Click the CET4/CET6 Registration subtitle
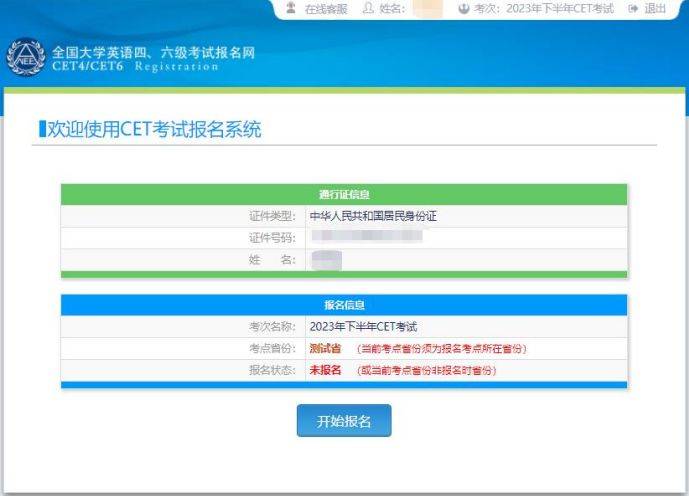This screenshot has width=689, height=496. pos(135,66)
